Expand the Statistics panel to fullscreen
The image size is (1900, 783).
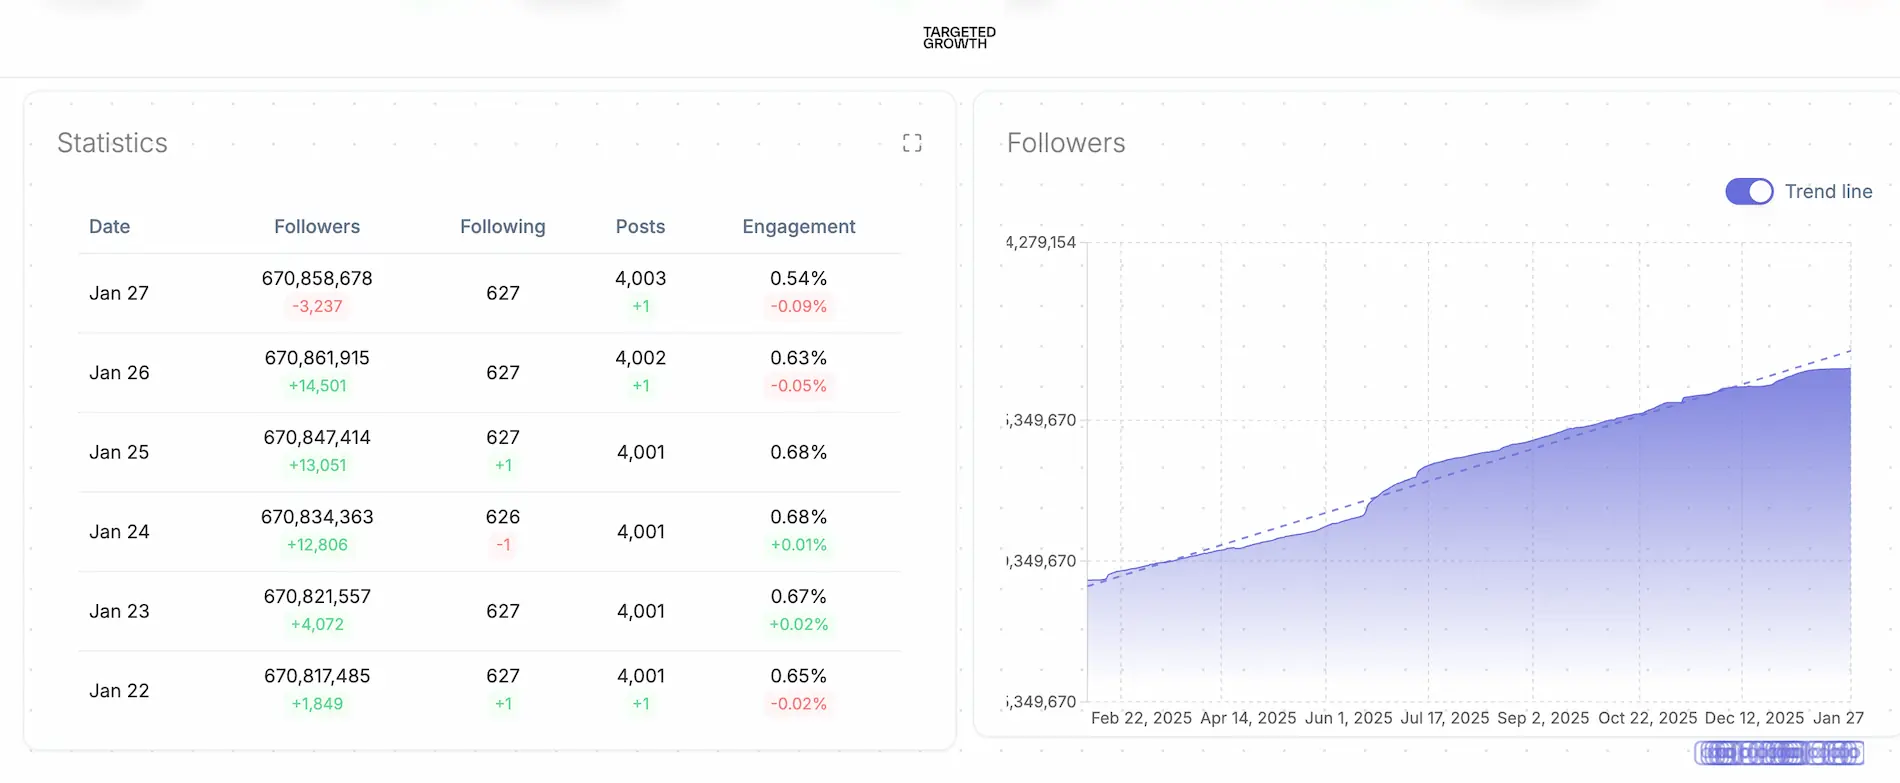pyautogui.click(x=911, y=143)
